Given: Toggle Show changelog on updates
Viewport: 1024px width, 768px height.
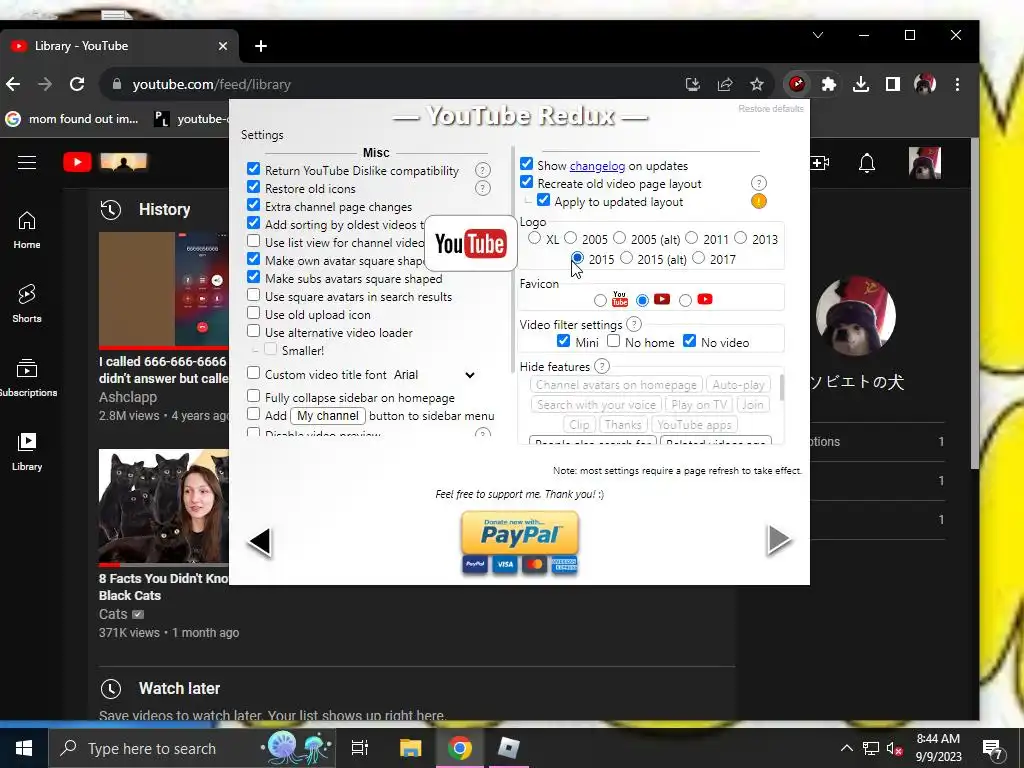Looking at the screenshot, I should pos(526,164).
